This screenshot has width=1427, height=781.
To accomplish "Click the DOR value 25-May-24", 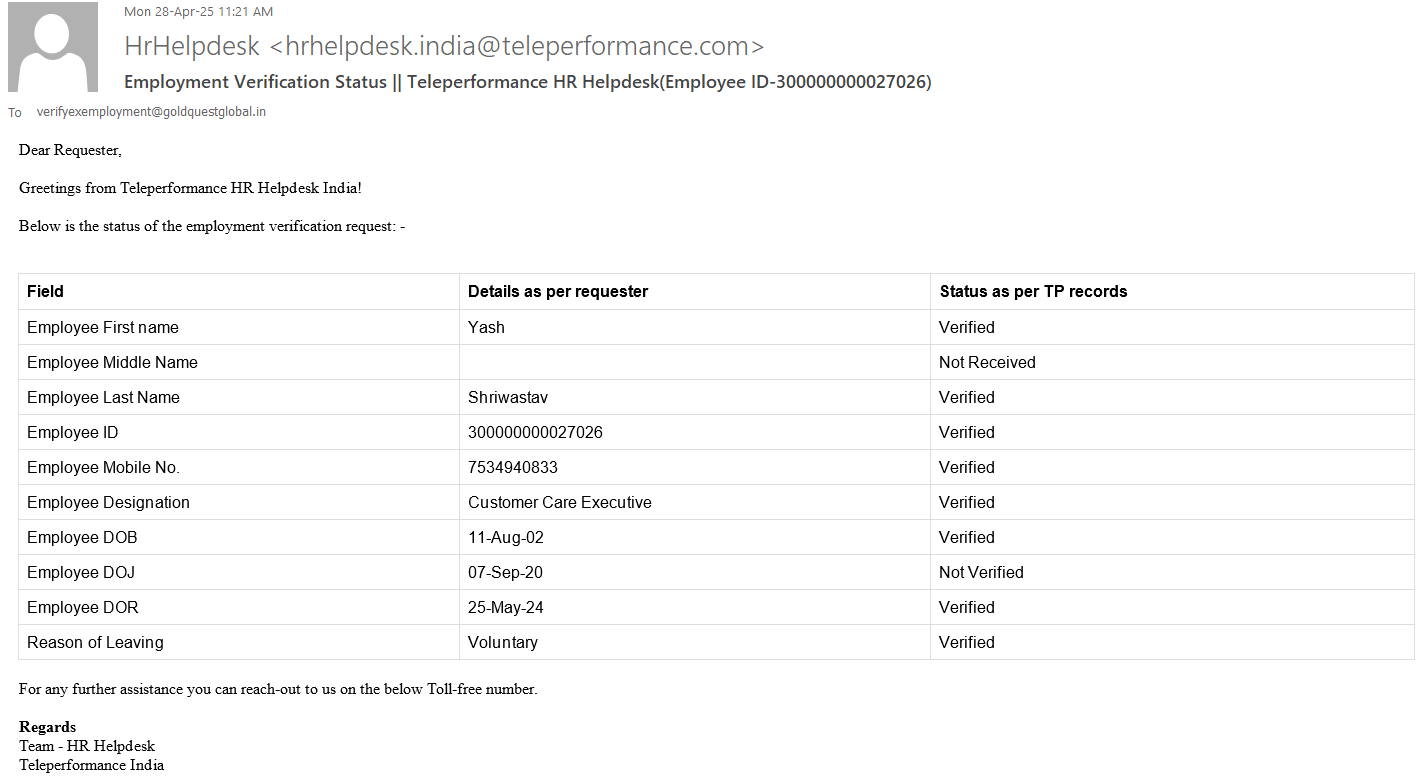I will click(506, 607).
